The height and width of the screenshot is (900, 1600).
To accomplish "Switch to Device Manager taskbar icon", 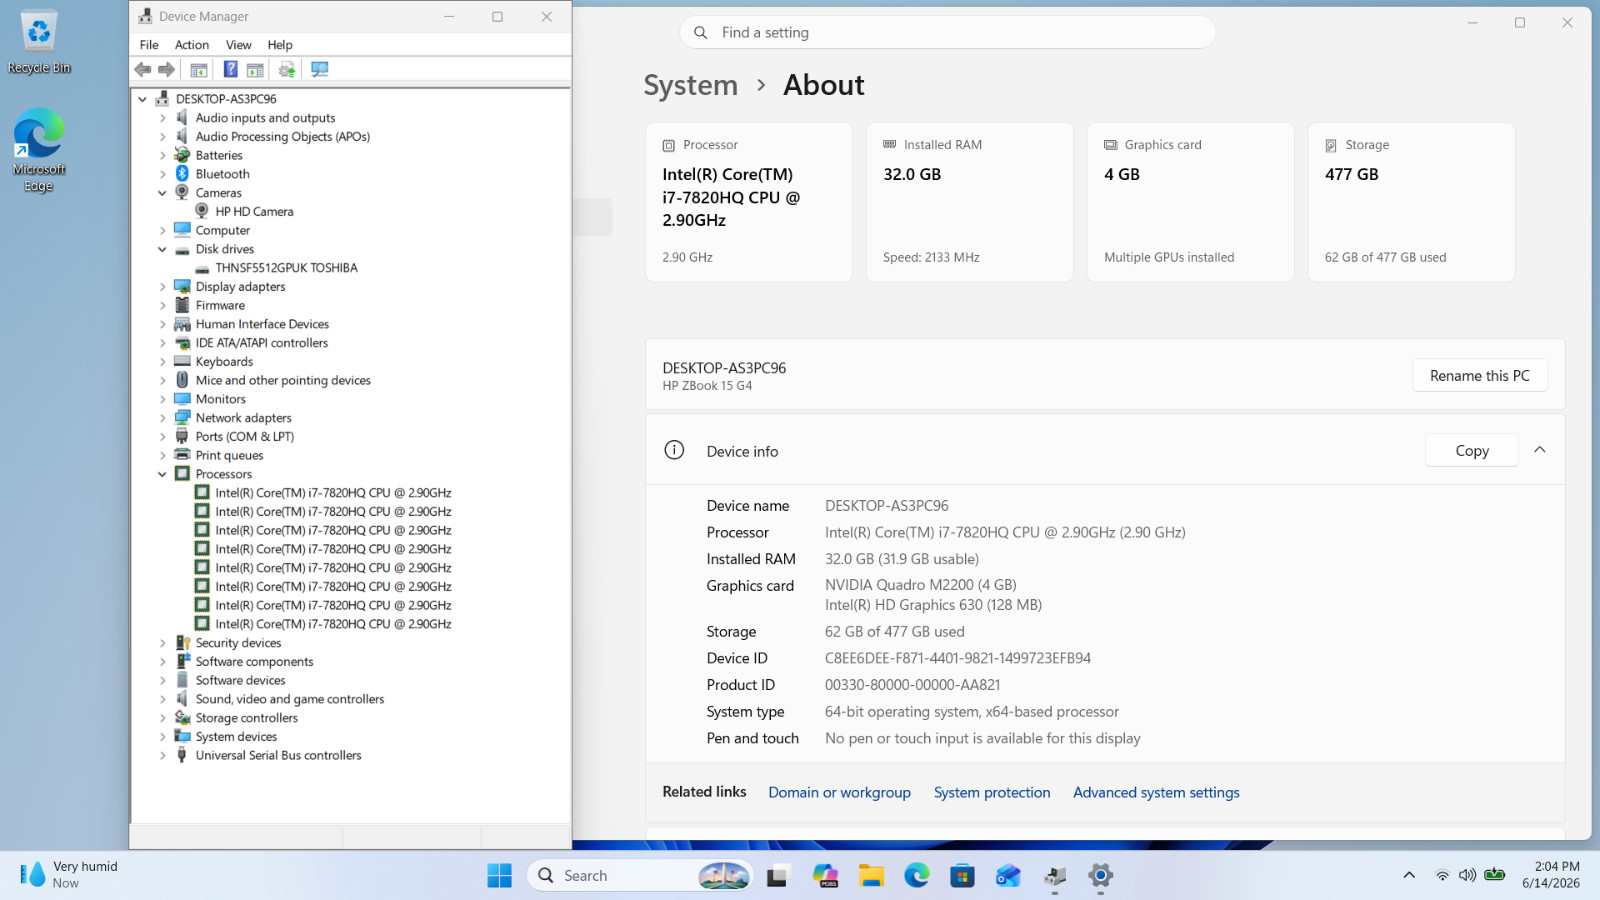I will point(1055,876).
